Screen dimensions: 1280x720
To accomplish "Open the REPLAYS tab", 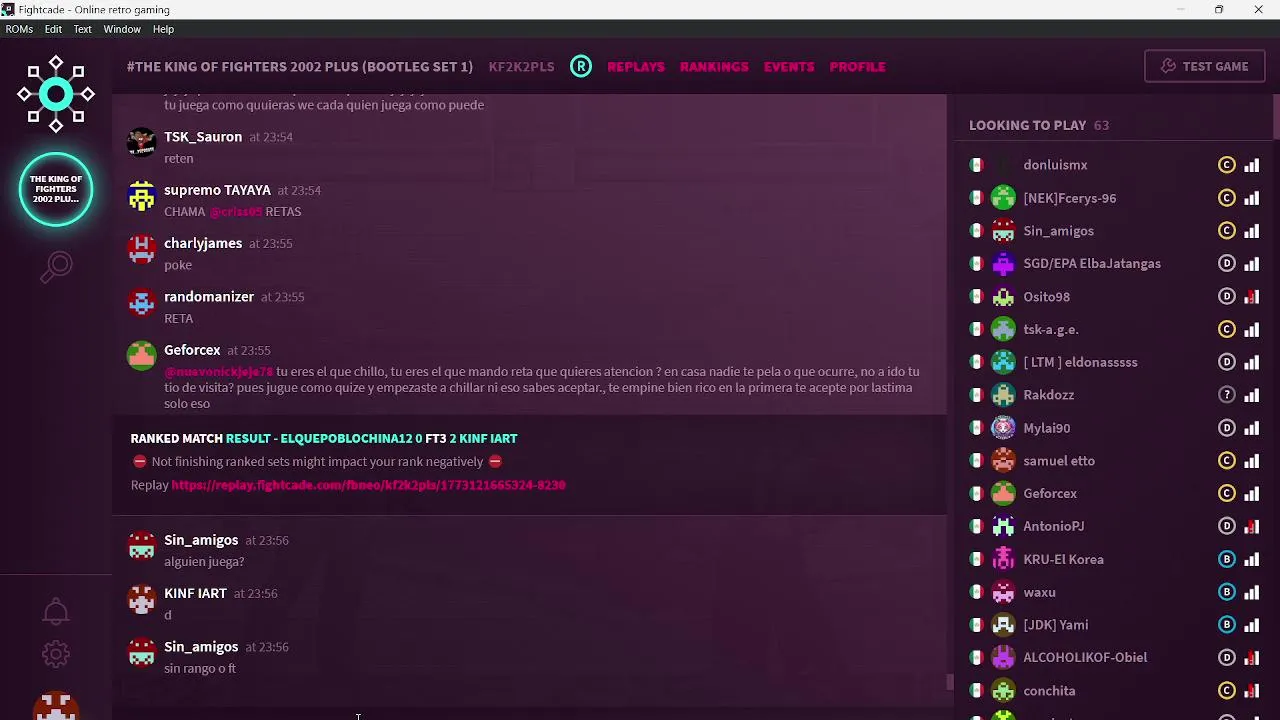I will point(636,66).
